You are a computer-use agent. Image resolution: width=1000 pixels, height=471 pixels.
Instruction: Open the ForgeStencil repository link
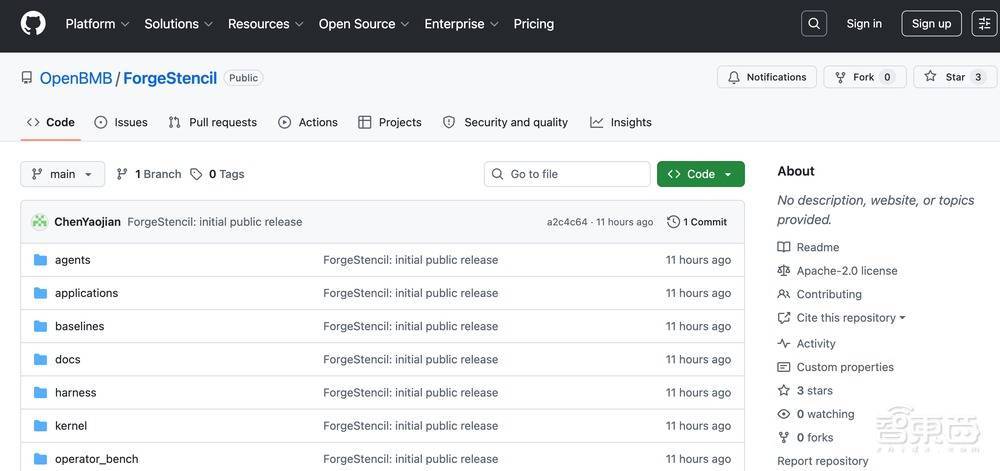(170, 78)
